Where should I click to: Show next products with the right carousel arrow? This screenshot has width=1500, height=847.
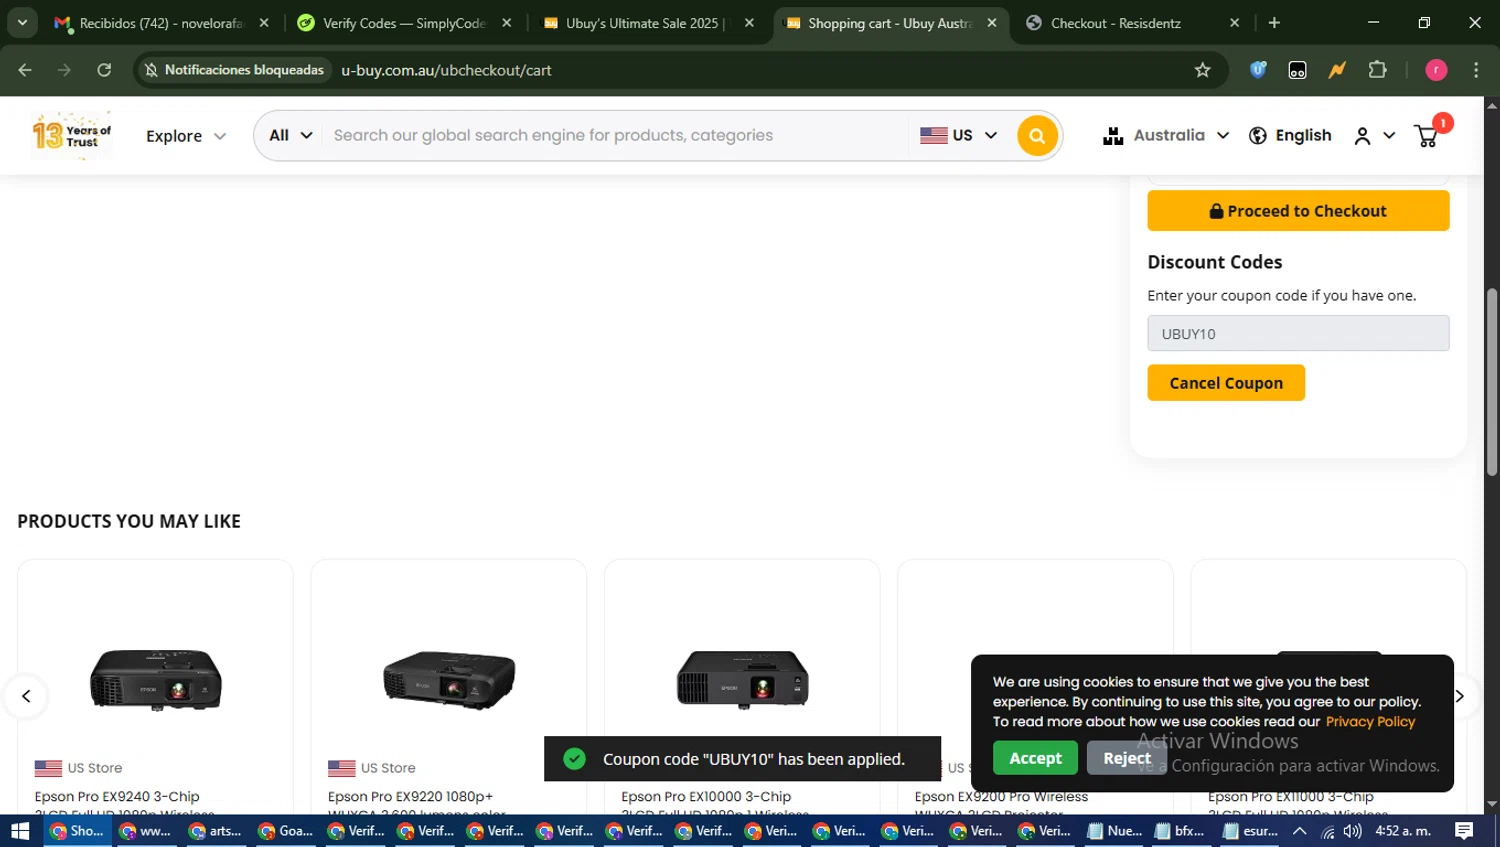point(1459,696)
